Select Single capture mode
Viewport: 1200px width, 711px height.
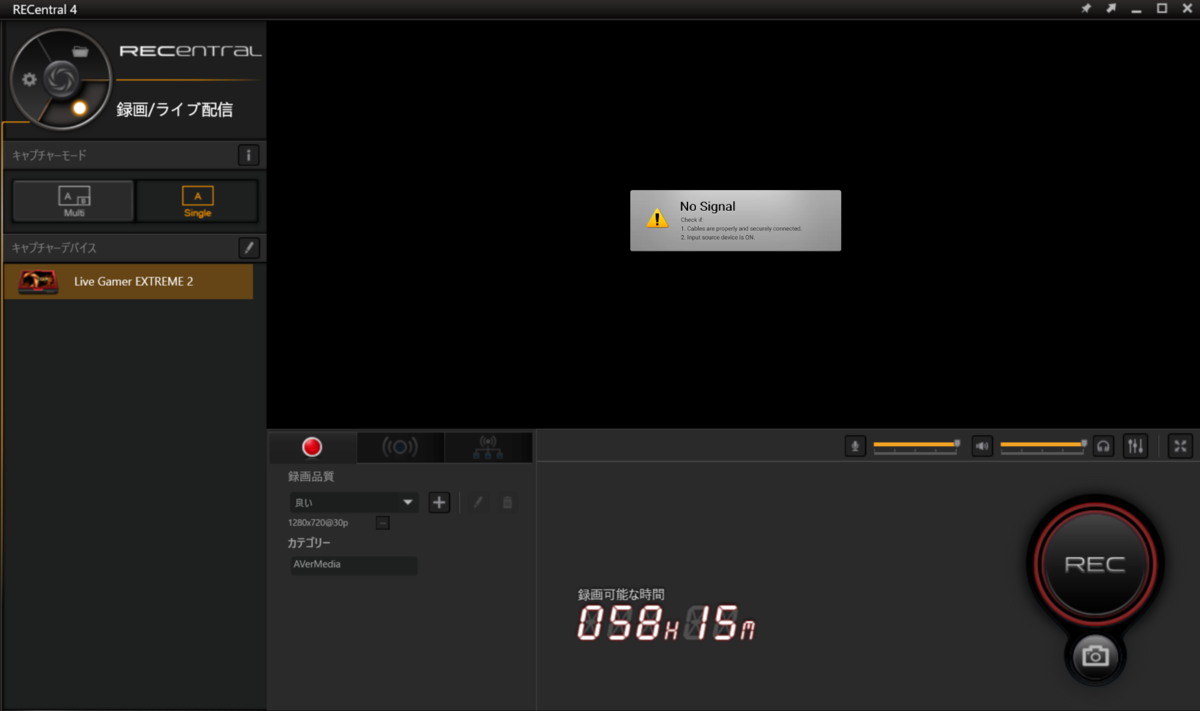[197, 201]
